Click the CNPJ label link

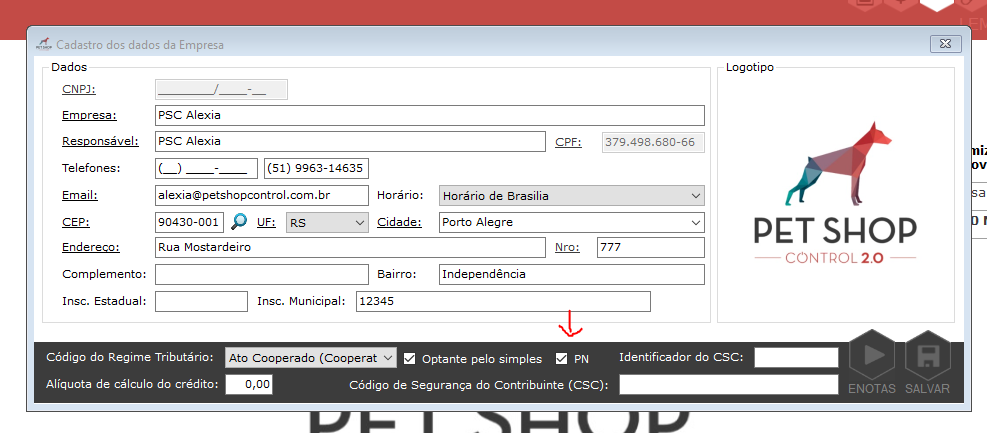(x=79, y=89)
